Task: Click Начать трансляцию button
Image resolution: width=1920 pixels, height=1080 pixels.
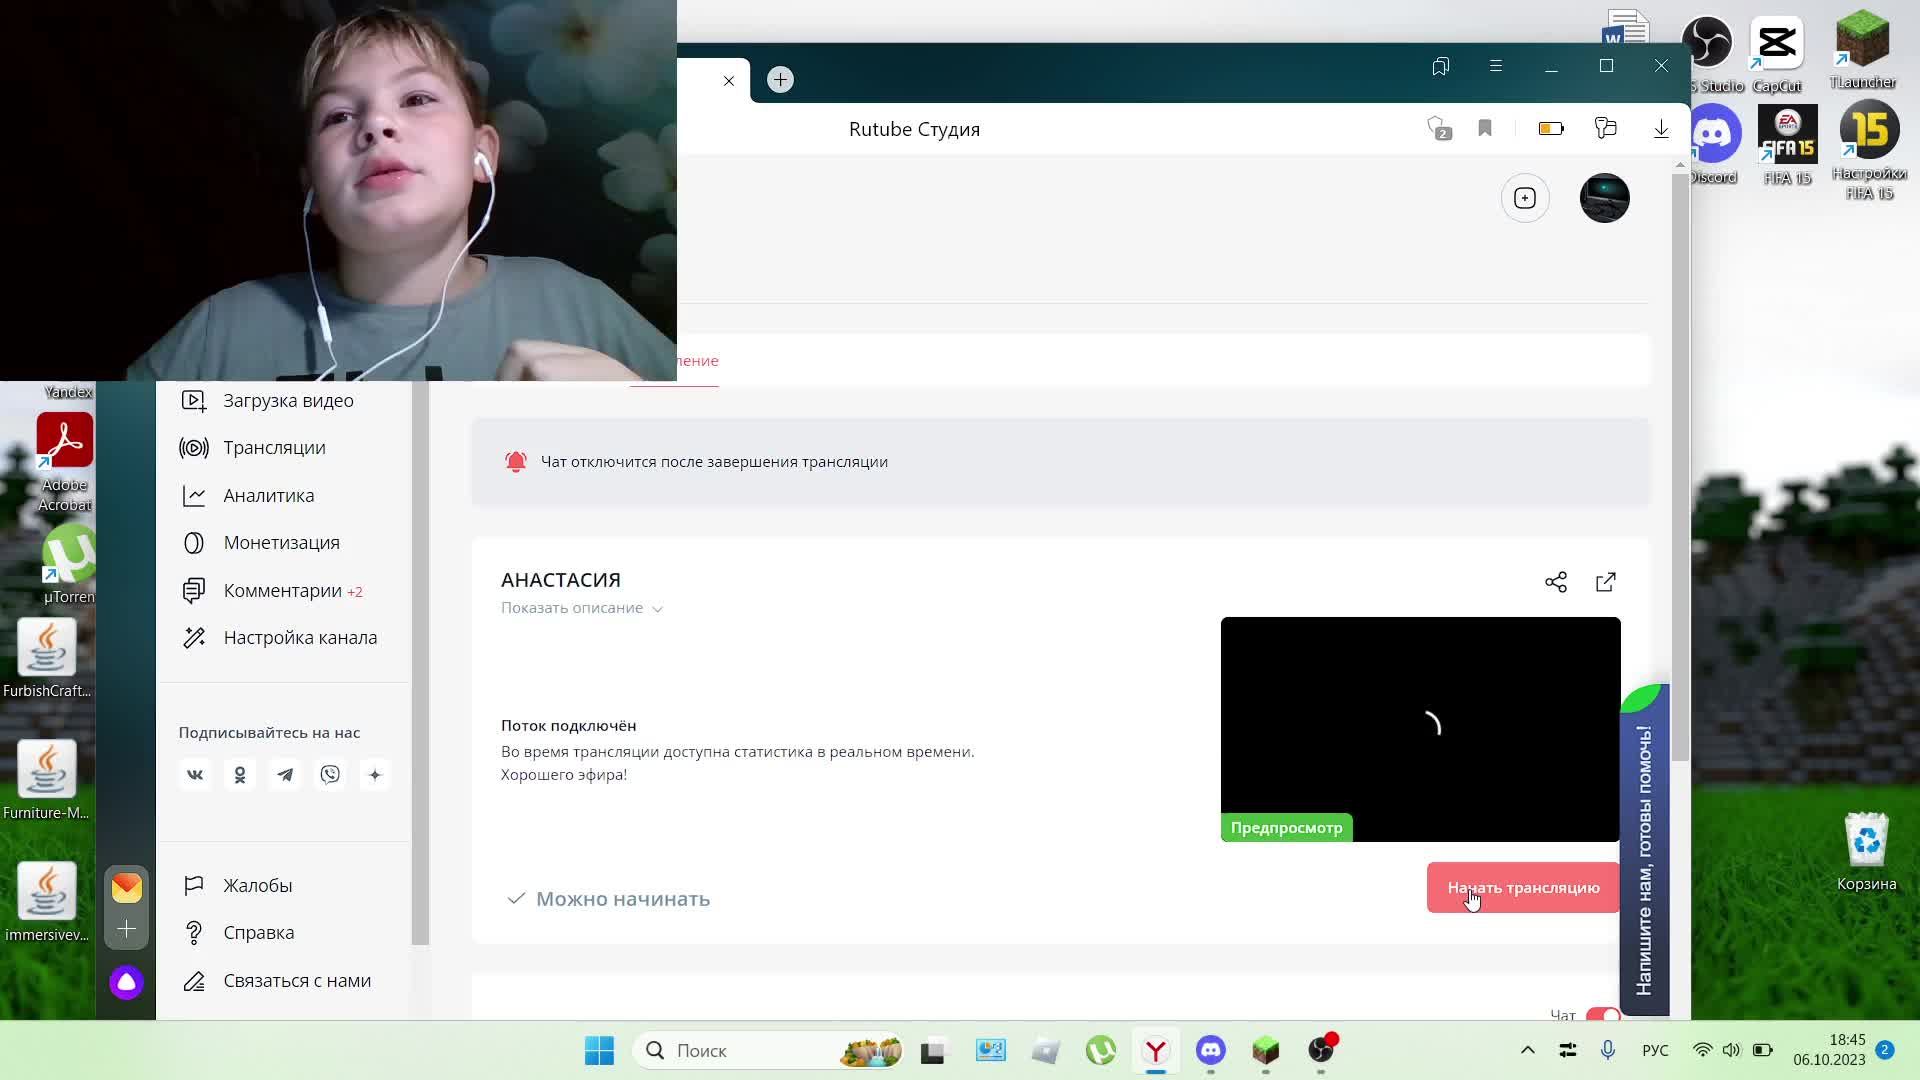Action: (1522, 888)
